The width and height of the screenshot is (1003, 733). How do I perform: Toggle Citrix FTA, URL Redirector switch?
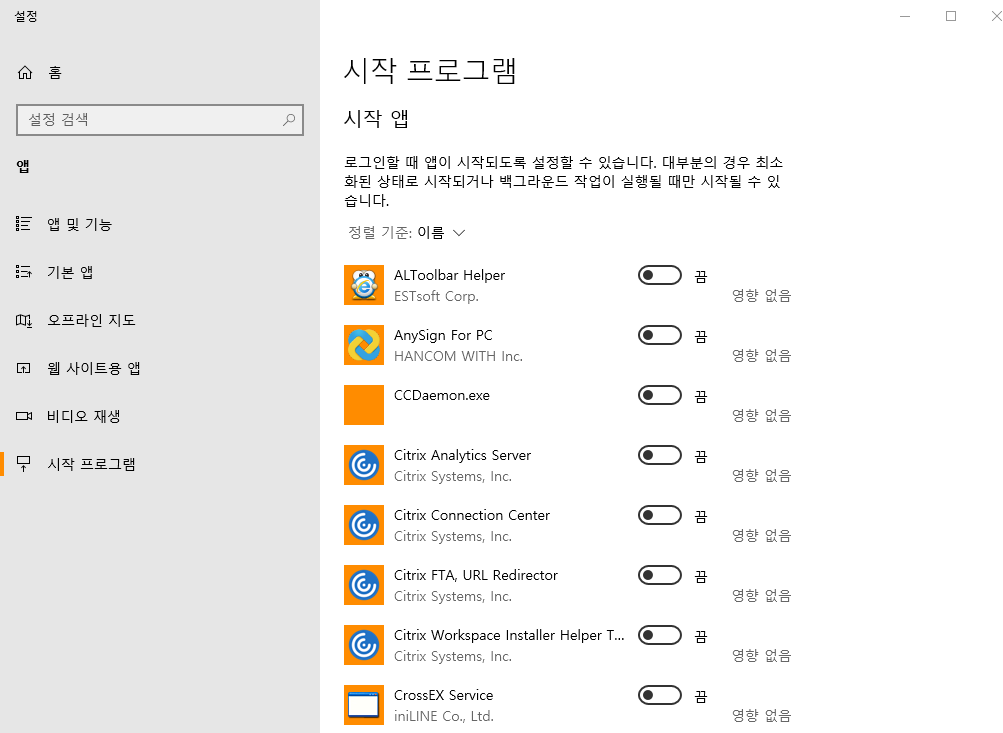[659, 575]
